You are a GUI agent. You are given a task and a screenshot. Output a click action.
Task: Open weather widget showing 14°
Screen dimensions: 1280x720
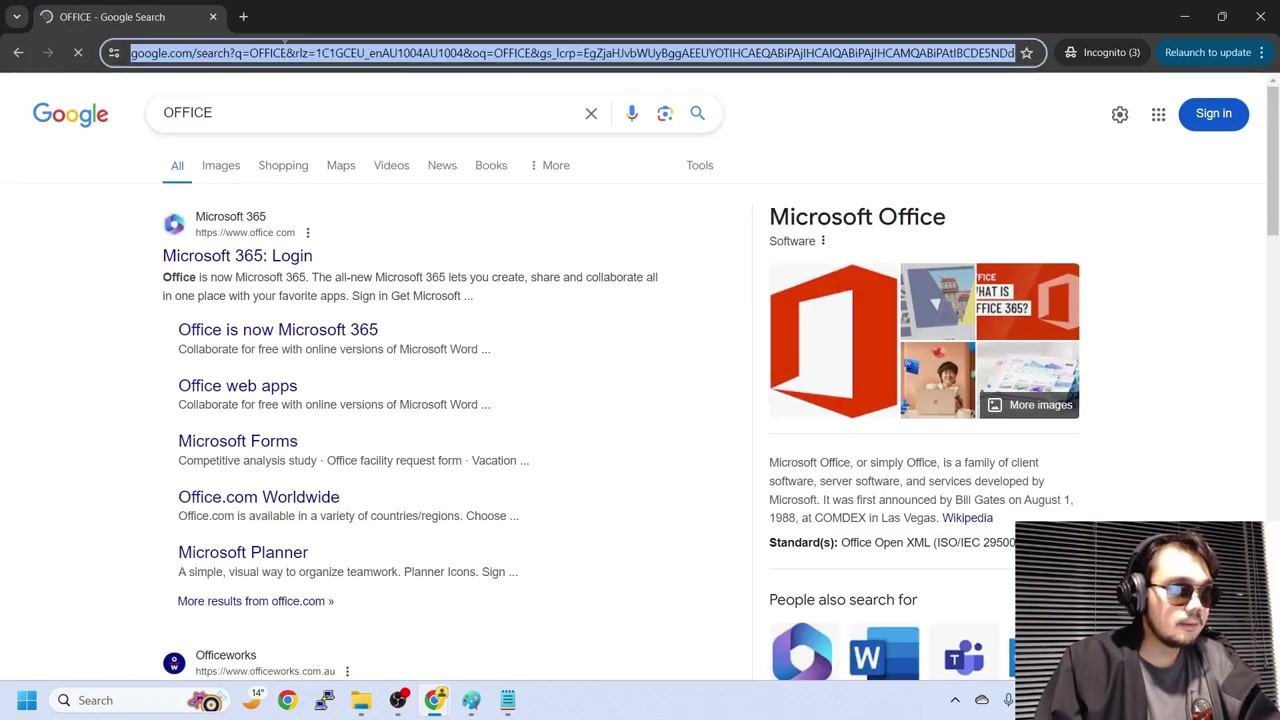coord(254,700)
